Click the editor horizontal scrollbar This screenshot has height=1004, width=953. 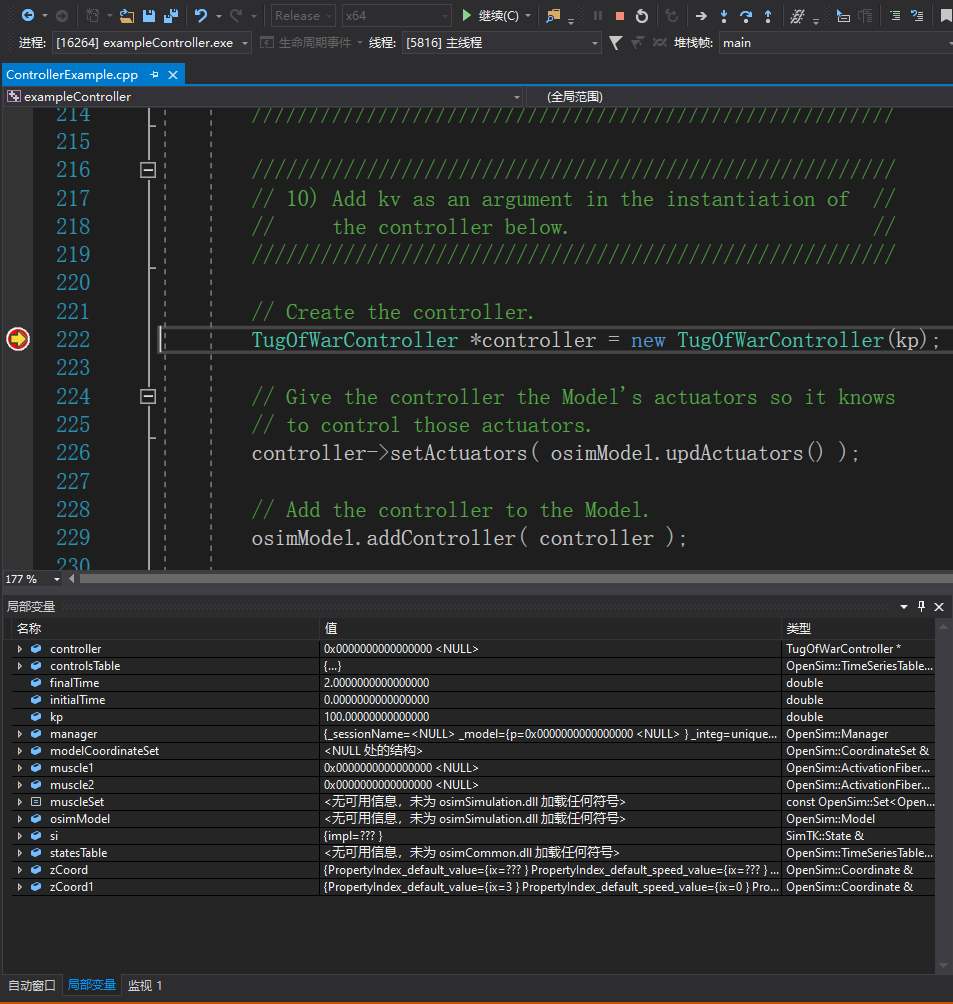(500, 579)
